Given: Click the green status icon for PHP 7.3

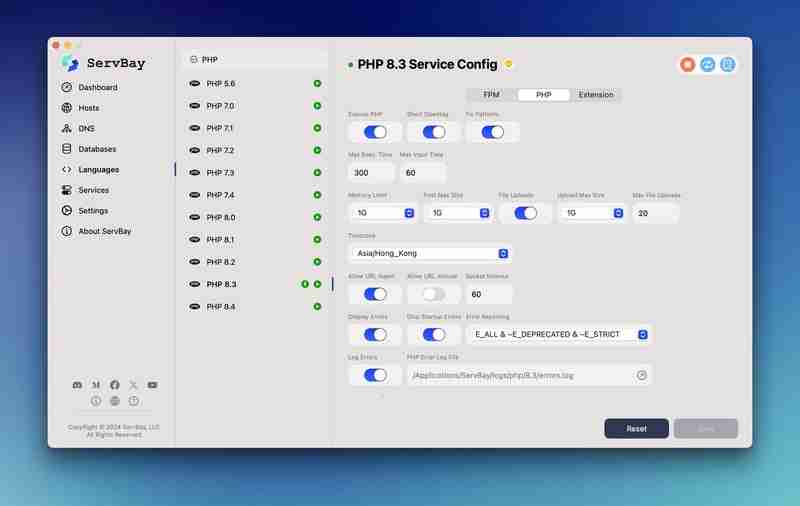Looking at the screenshot, I should 317,172.
